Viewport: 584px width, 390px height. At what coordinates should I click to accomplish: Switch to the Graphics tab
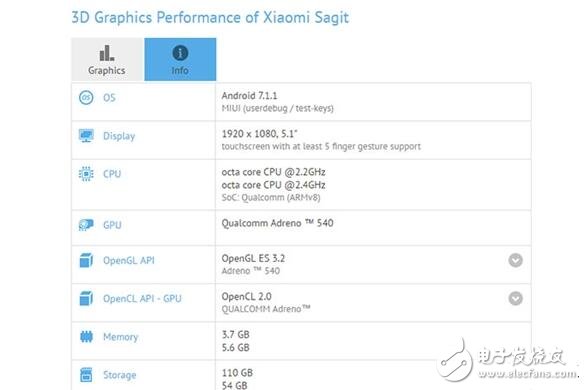pos(107,59)
